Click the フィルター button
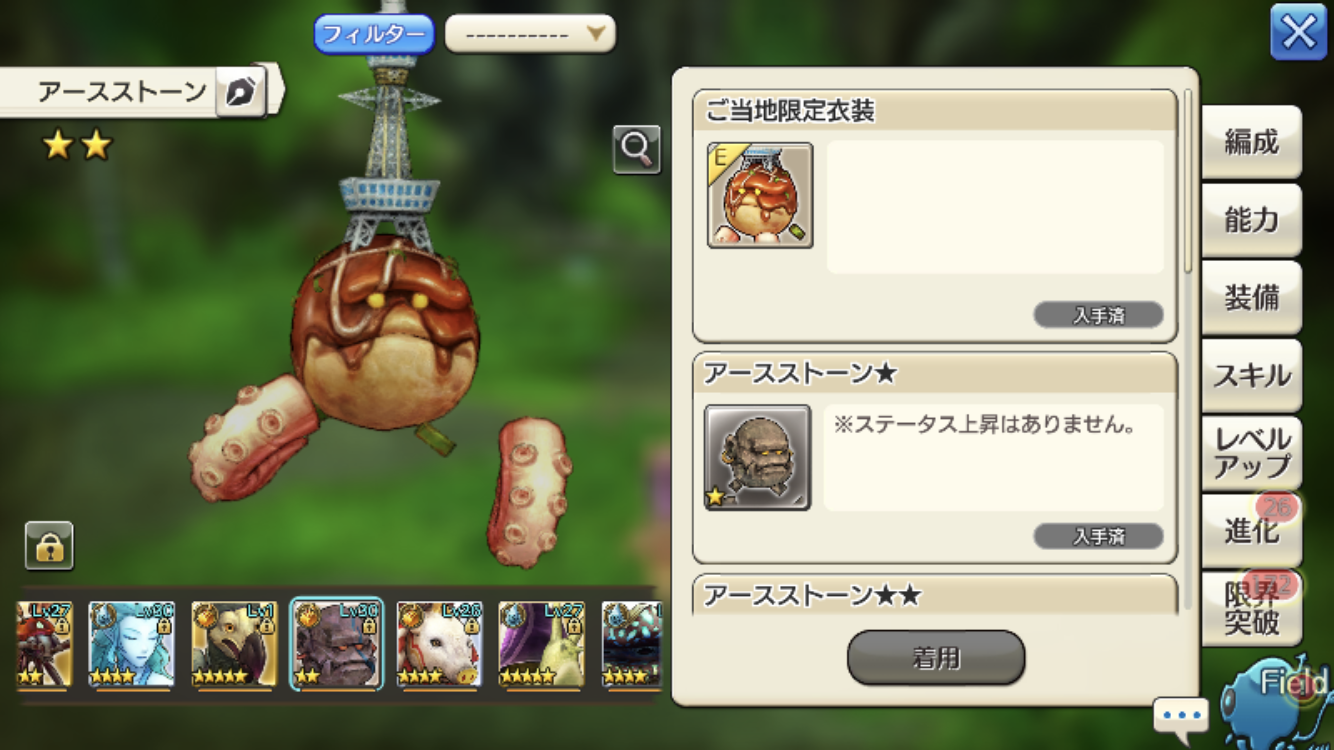Viewport: 1334px width, 750px height. coord(374,35)
